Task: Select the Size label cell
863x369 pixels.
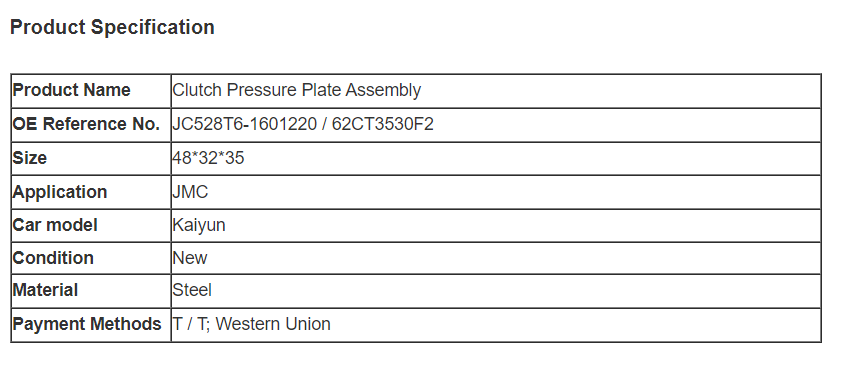Action: [x=91, y=158]
